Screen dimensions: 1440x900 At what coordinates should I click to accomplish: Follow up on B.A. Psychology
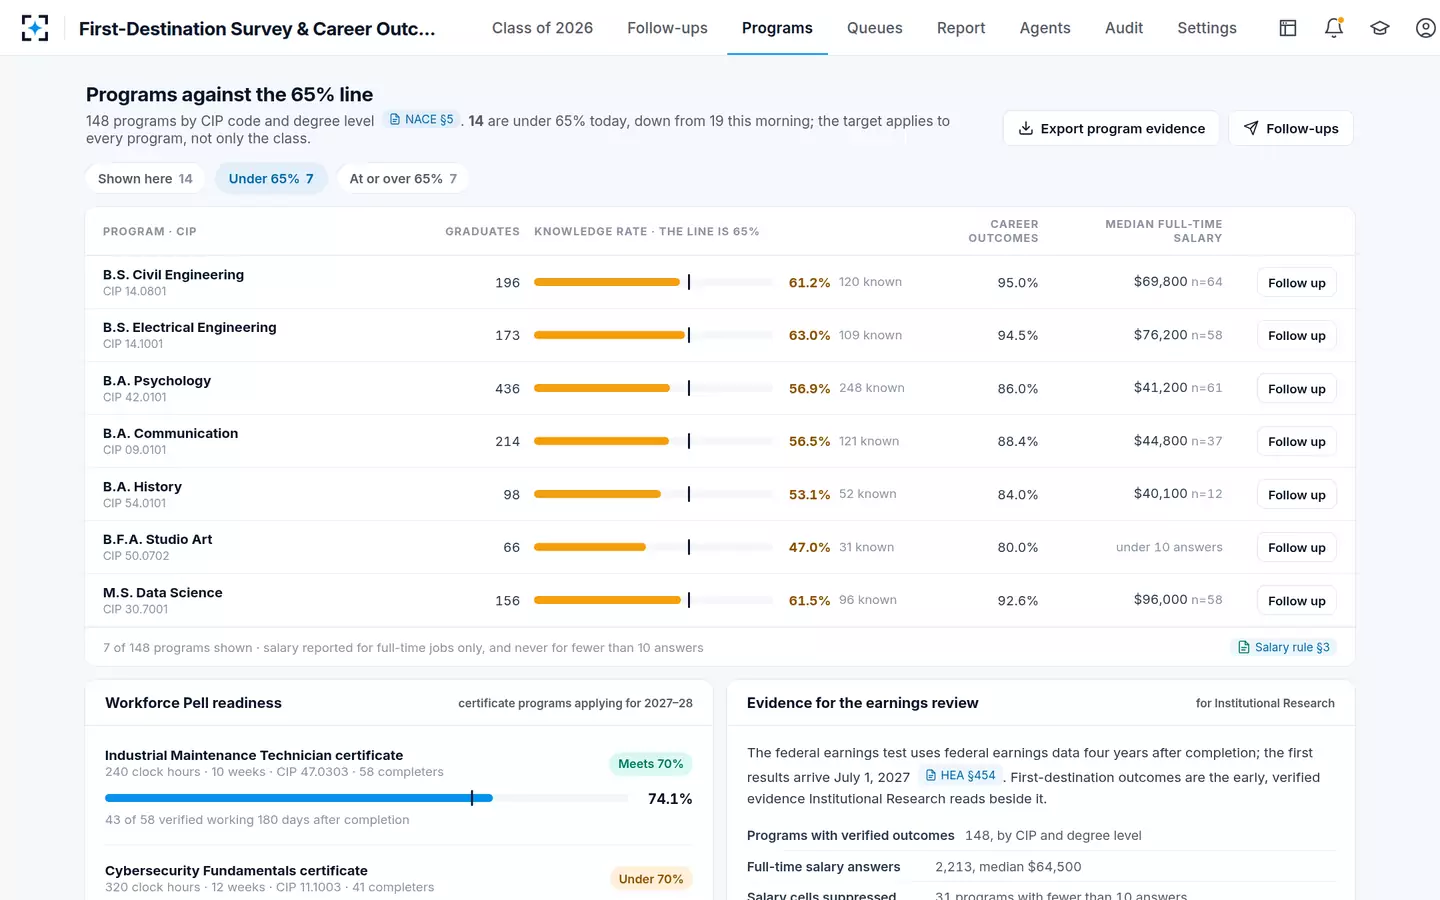pyautogui.click(x=1296, y=389)
